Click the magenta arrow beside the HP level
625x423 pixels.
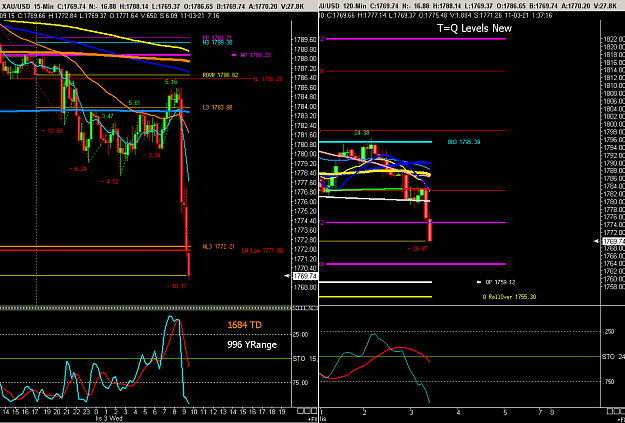(234, 55)
